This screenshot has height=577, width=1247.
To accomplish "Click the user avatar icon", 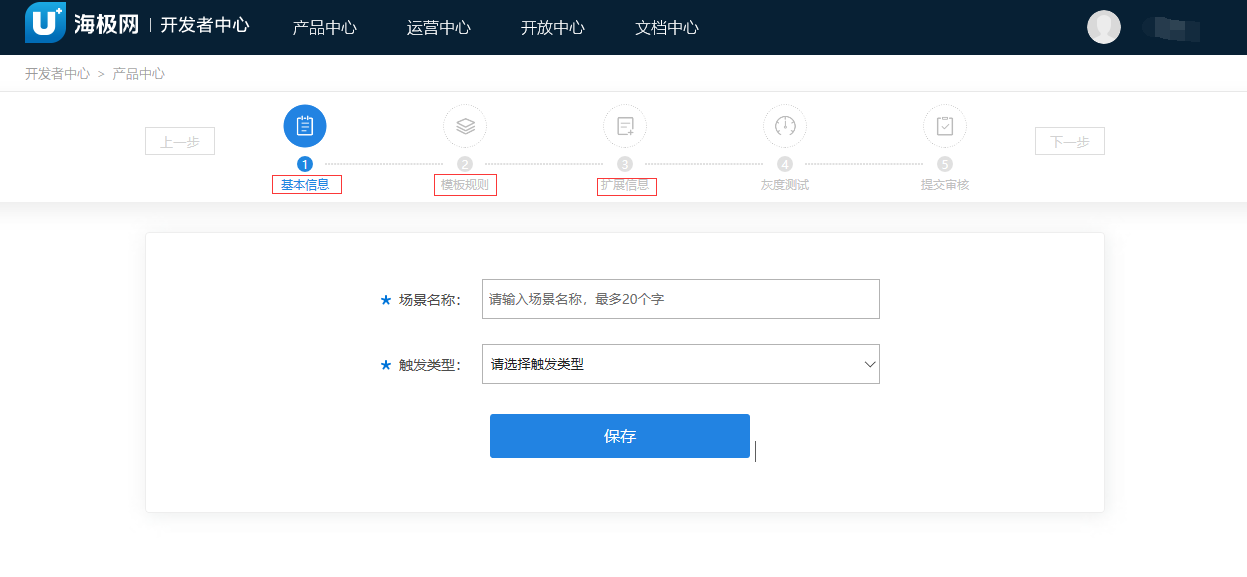I will click(x=1104, y=27).
